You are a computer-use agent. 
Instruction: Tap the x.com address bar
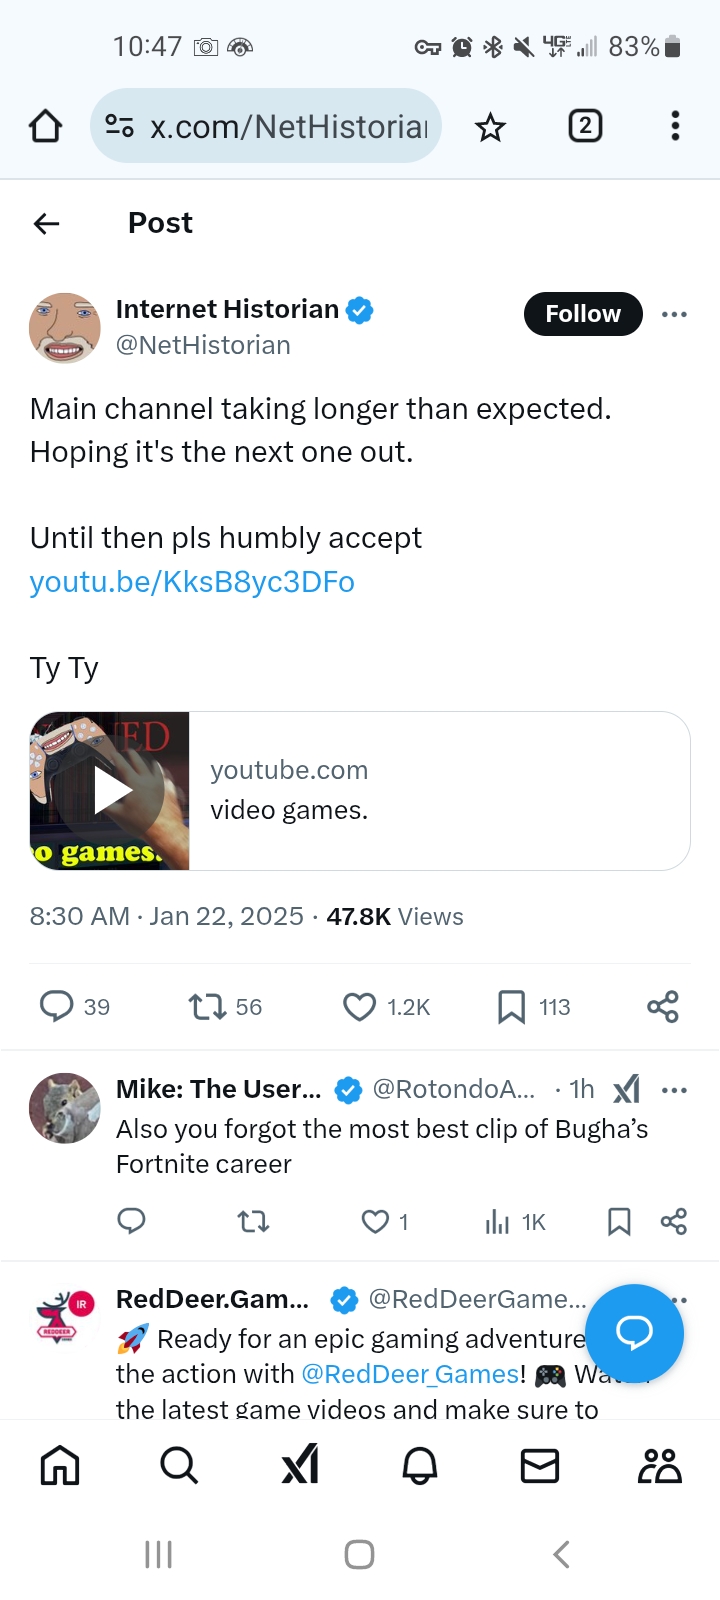266,126
